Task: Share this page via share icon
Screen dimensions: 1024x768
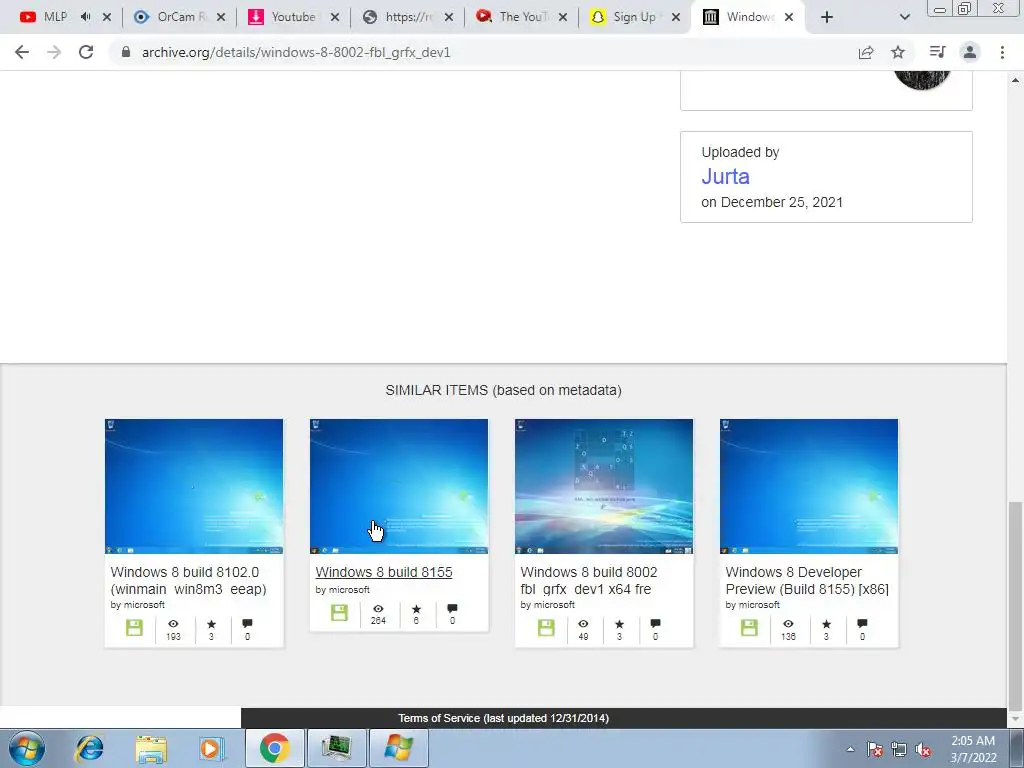Action: pyautogui.click(x=866, y=52)
